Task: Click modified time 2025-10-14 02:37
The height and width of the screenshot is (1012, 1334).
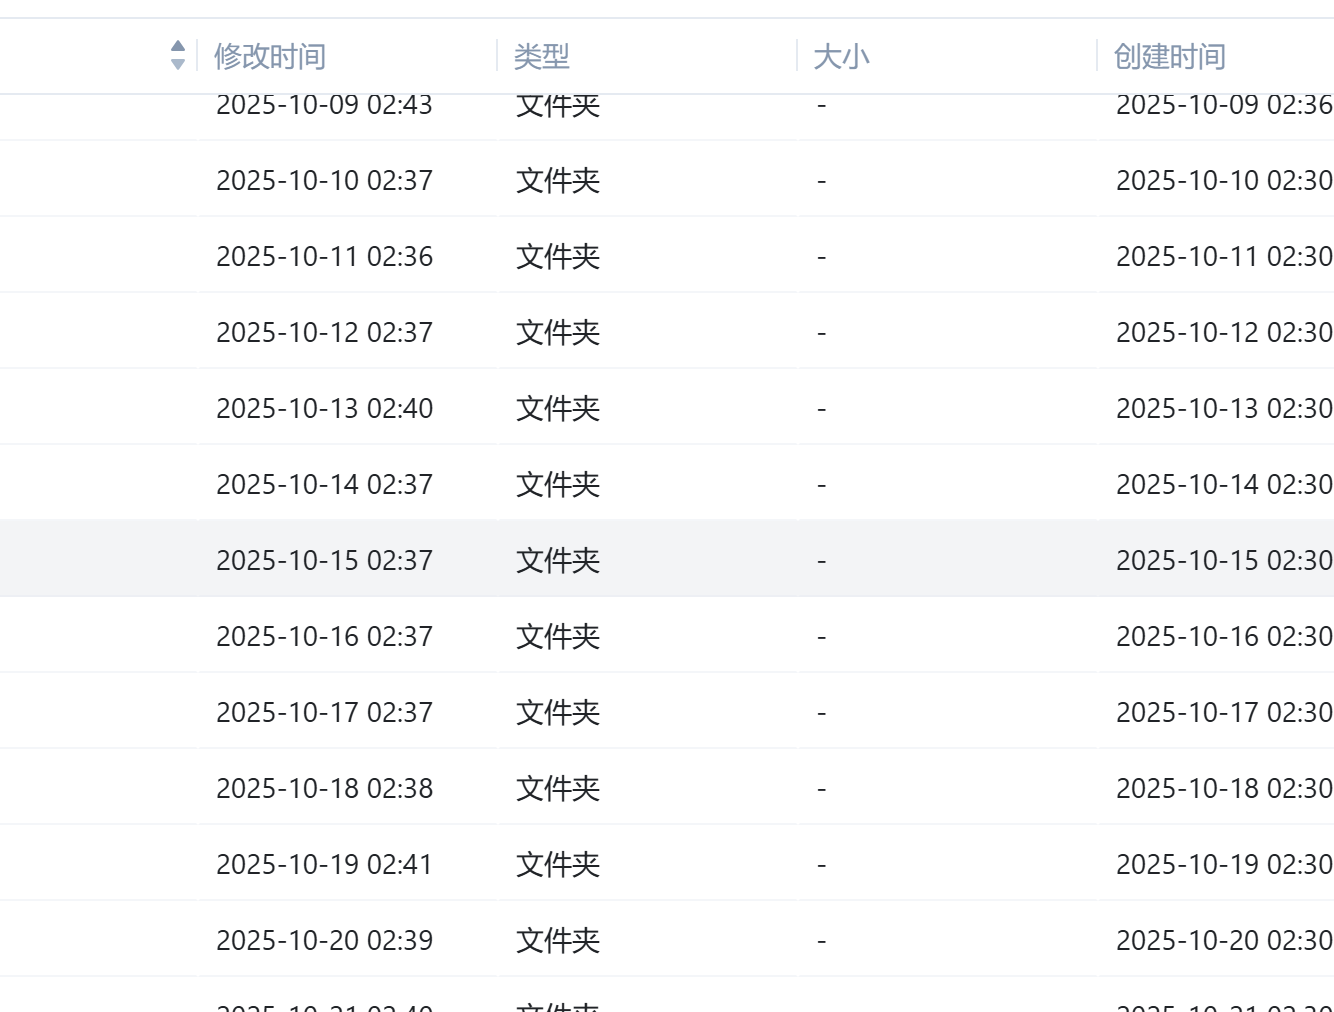Action: click(x=324, y=484)
